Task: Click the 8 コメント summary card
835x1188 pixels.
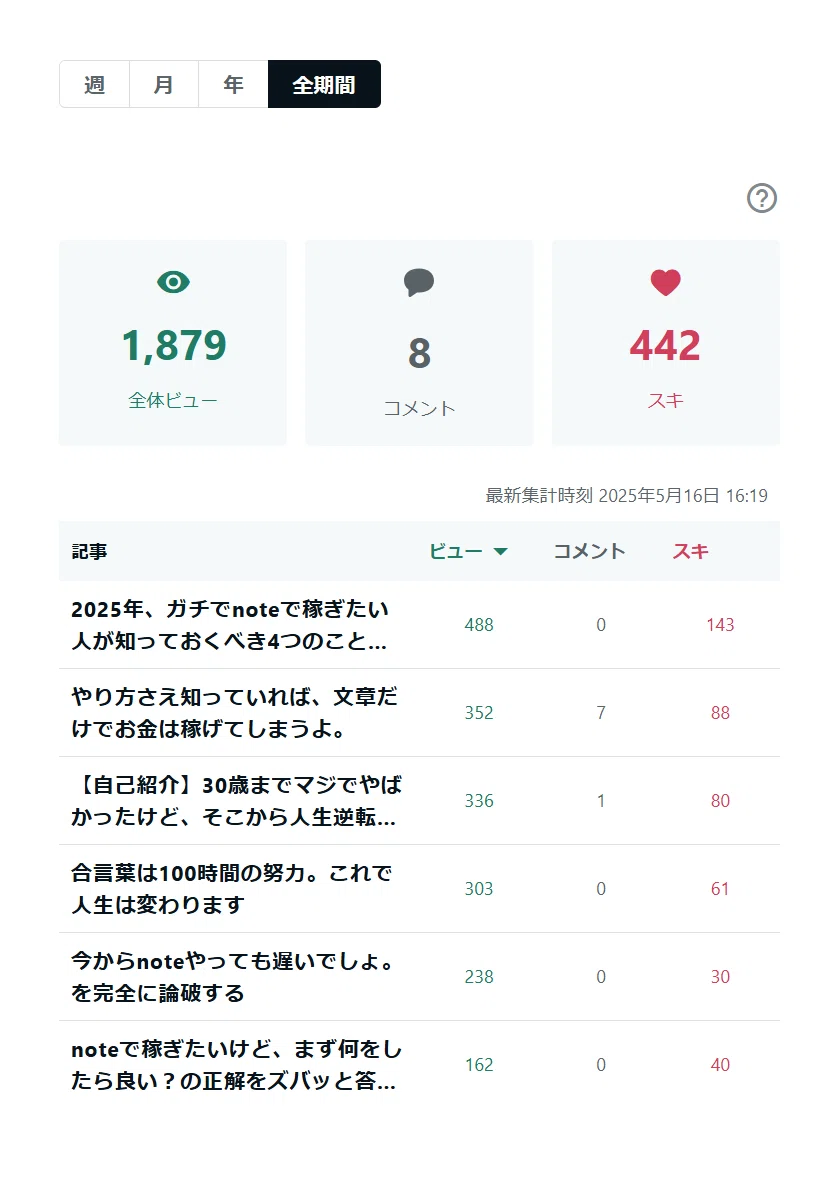Action: [x=419, y=343]
